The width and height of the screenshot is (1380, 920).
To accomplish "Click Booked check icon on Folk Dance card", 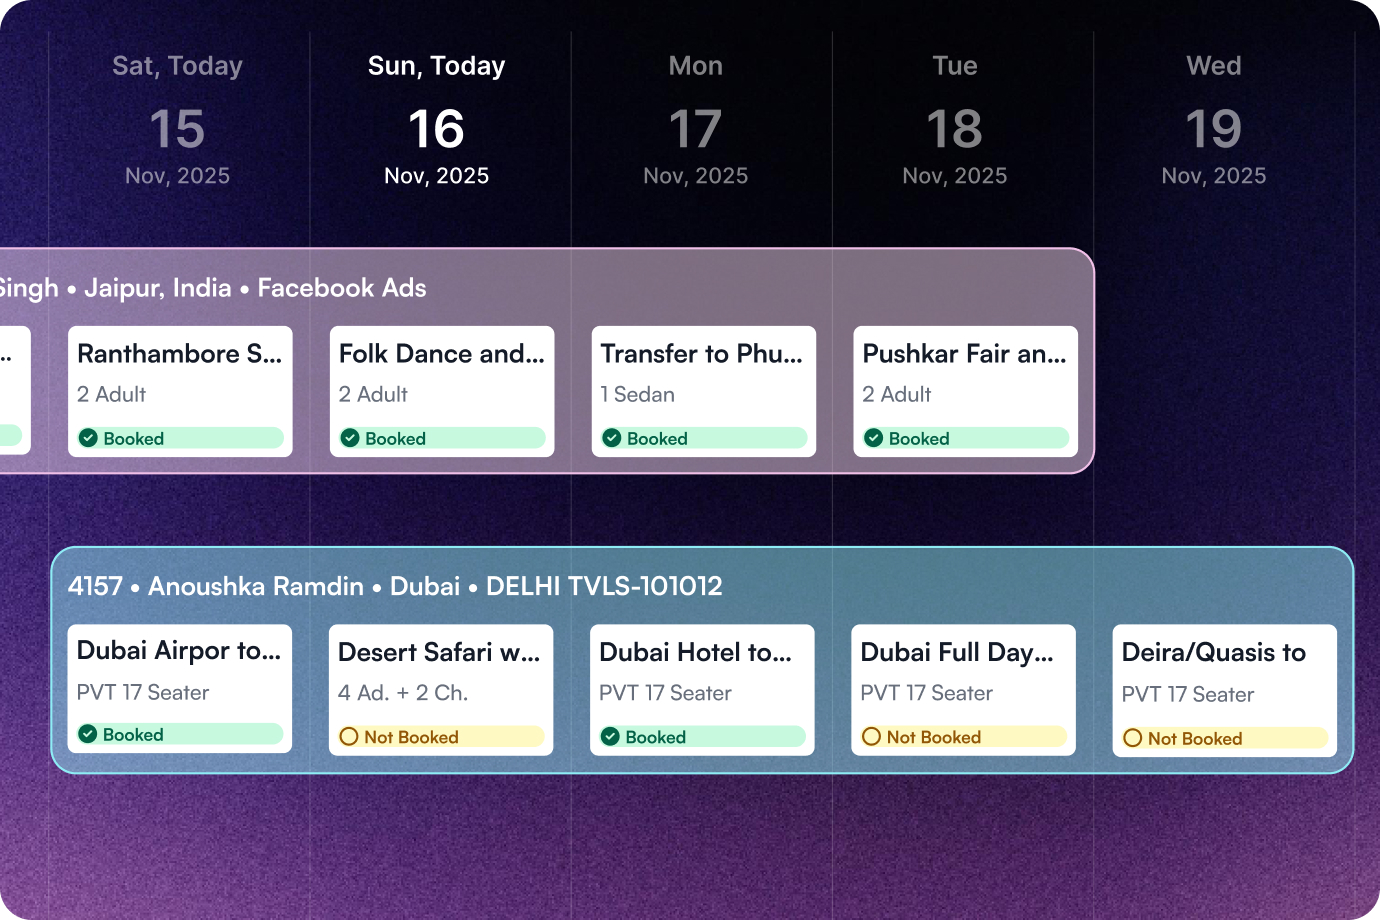I will pyautogui.click(x=350, y=438).
